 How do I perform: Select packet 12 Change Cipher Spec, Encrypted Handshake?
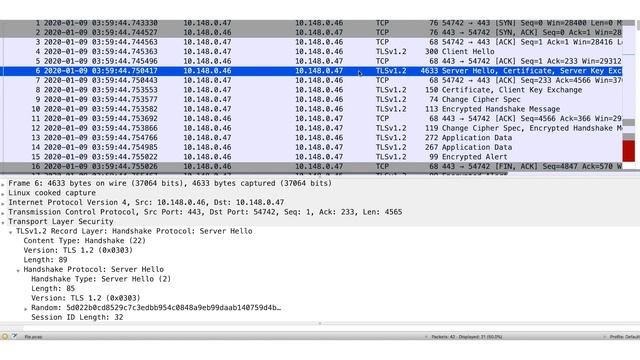coord(311,128)
